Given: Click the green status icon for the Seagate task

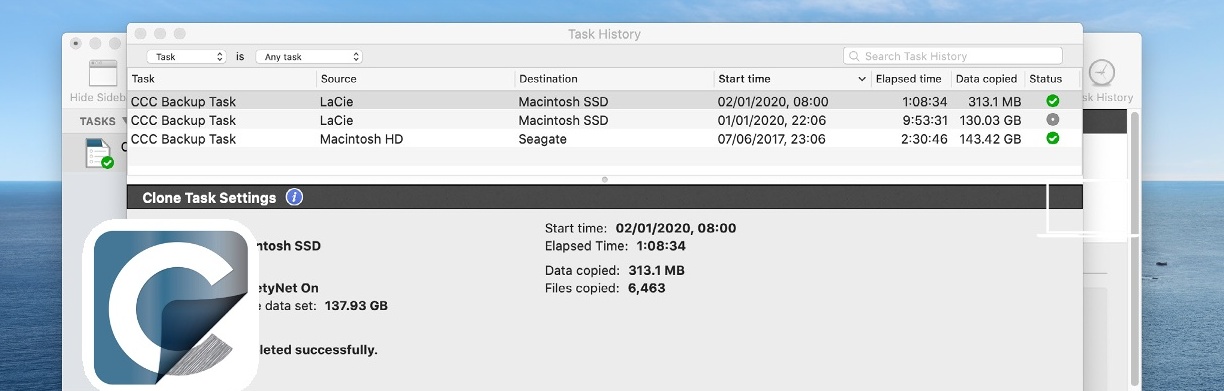Looking at the screenshot, I should (x=1052, y=139).
